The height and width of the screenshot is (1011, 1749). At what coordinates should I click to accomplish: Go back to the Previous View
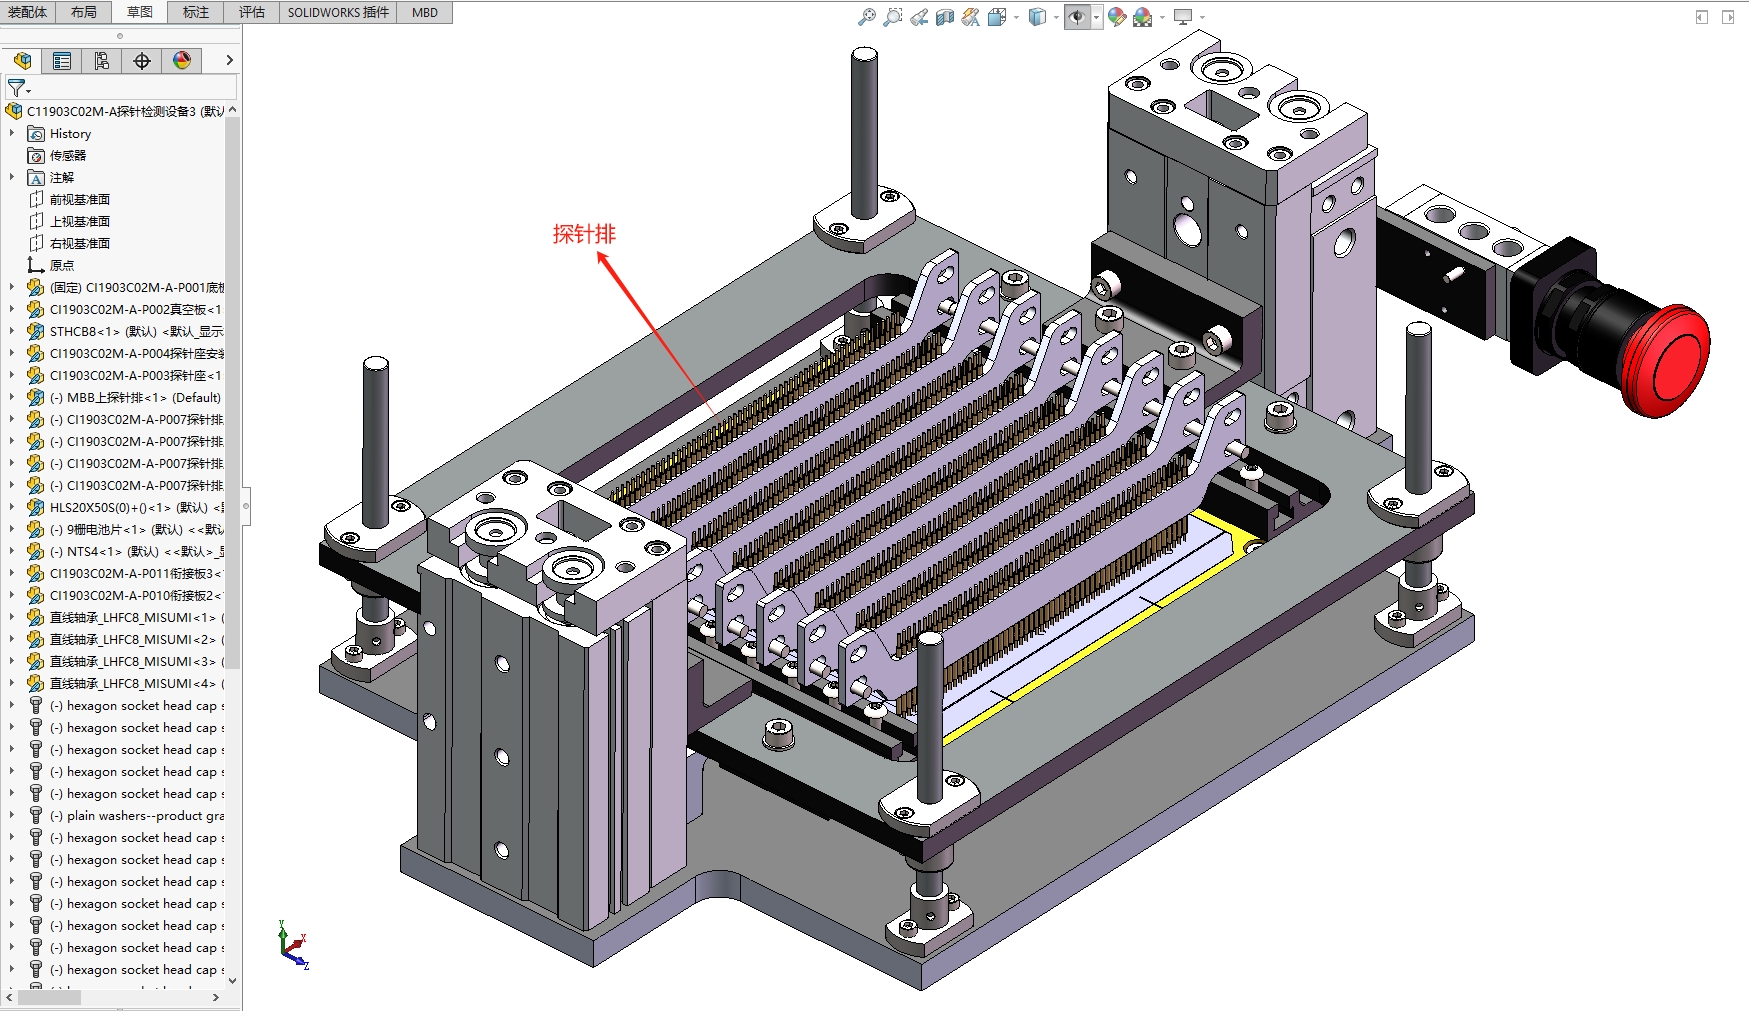[919, 17]
